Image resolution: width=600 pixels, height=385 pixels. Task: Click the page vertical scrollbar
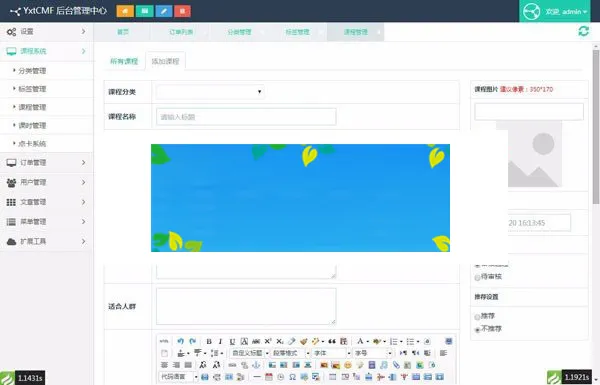596,126
